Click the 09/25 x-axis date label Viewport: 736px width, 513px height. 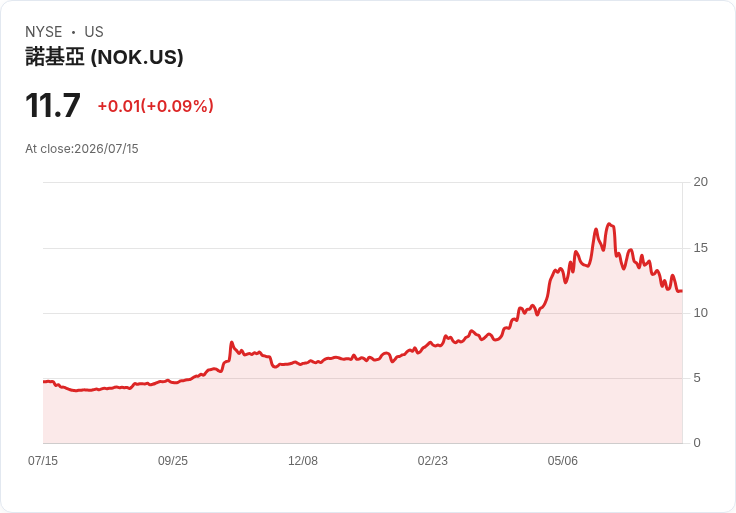pyautogui.click(x=173, y=461)
